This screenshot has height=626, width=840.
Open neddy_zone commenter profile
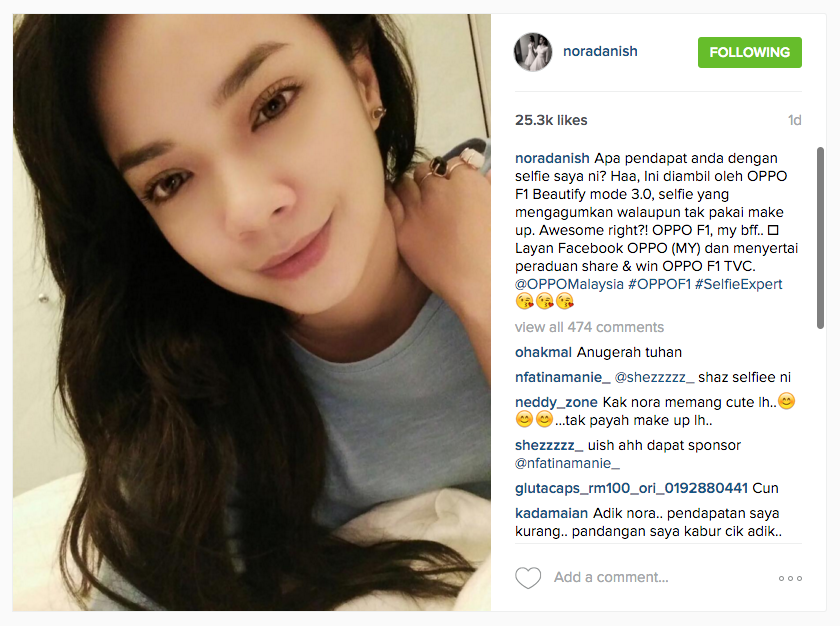(x=556, y=403)
